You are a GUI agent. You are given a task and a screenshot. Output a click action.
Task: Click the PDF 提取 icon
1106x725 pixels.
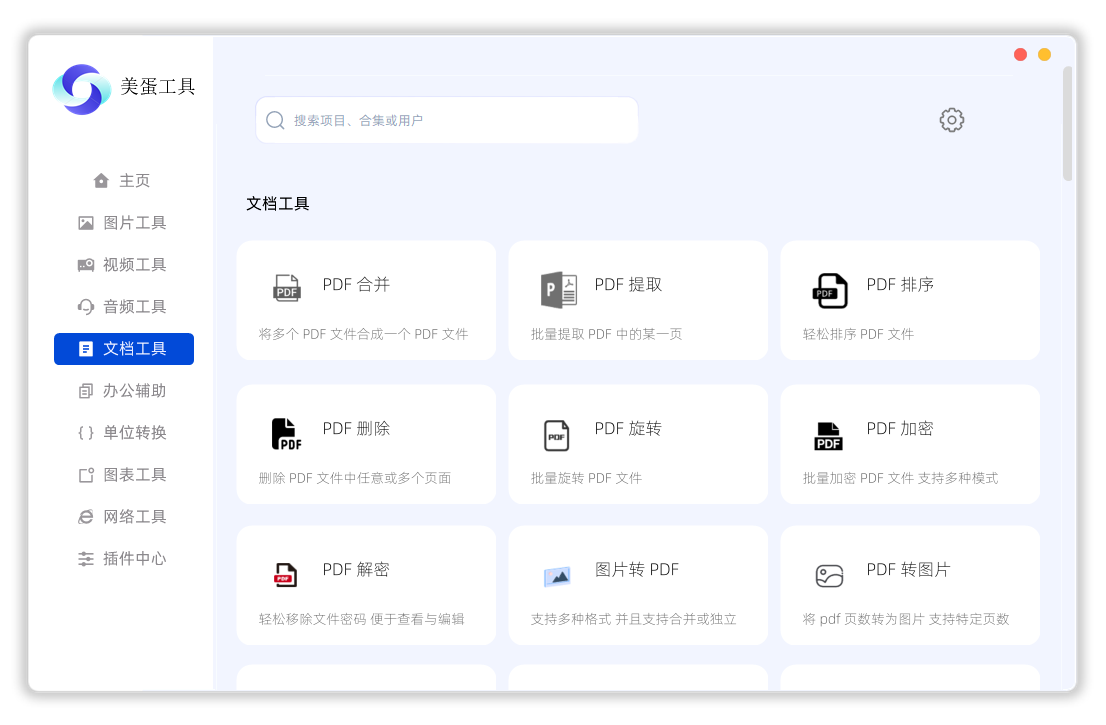559,289
